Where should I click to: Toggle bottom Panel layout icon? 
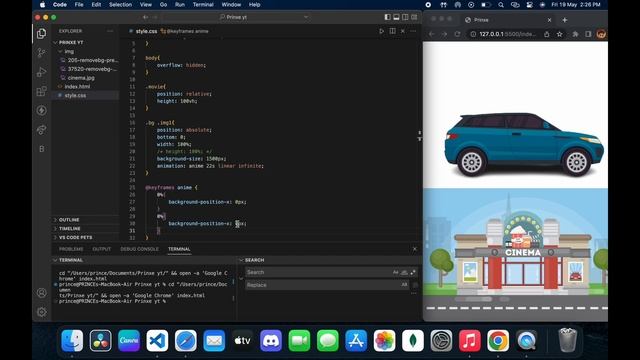396,17
